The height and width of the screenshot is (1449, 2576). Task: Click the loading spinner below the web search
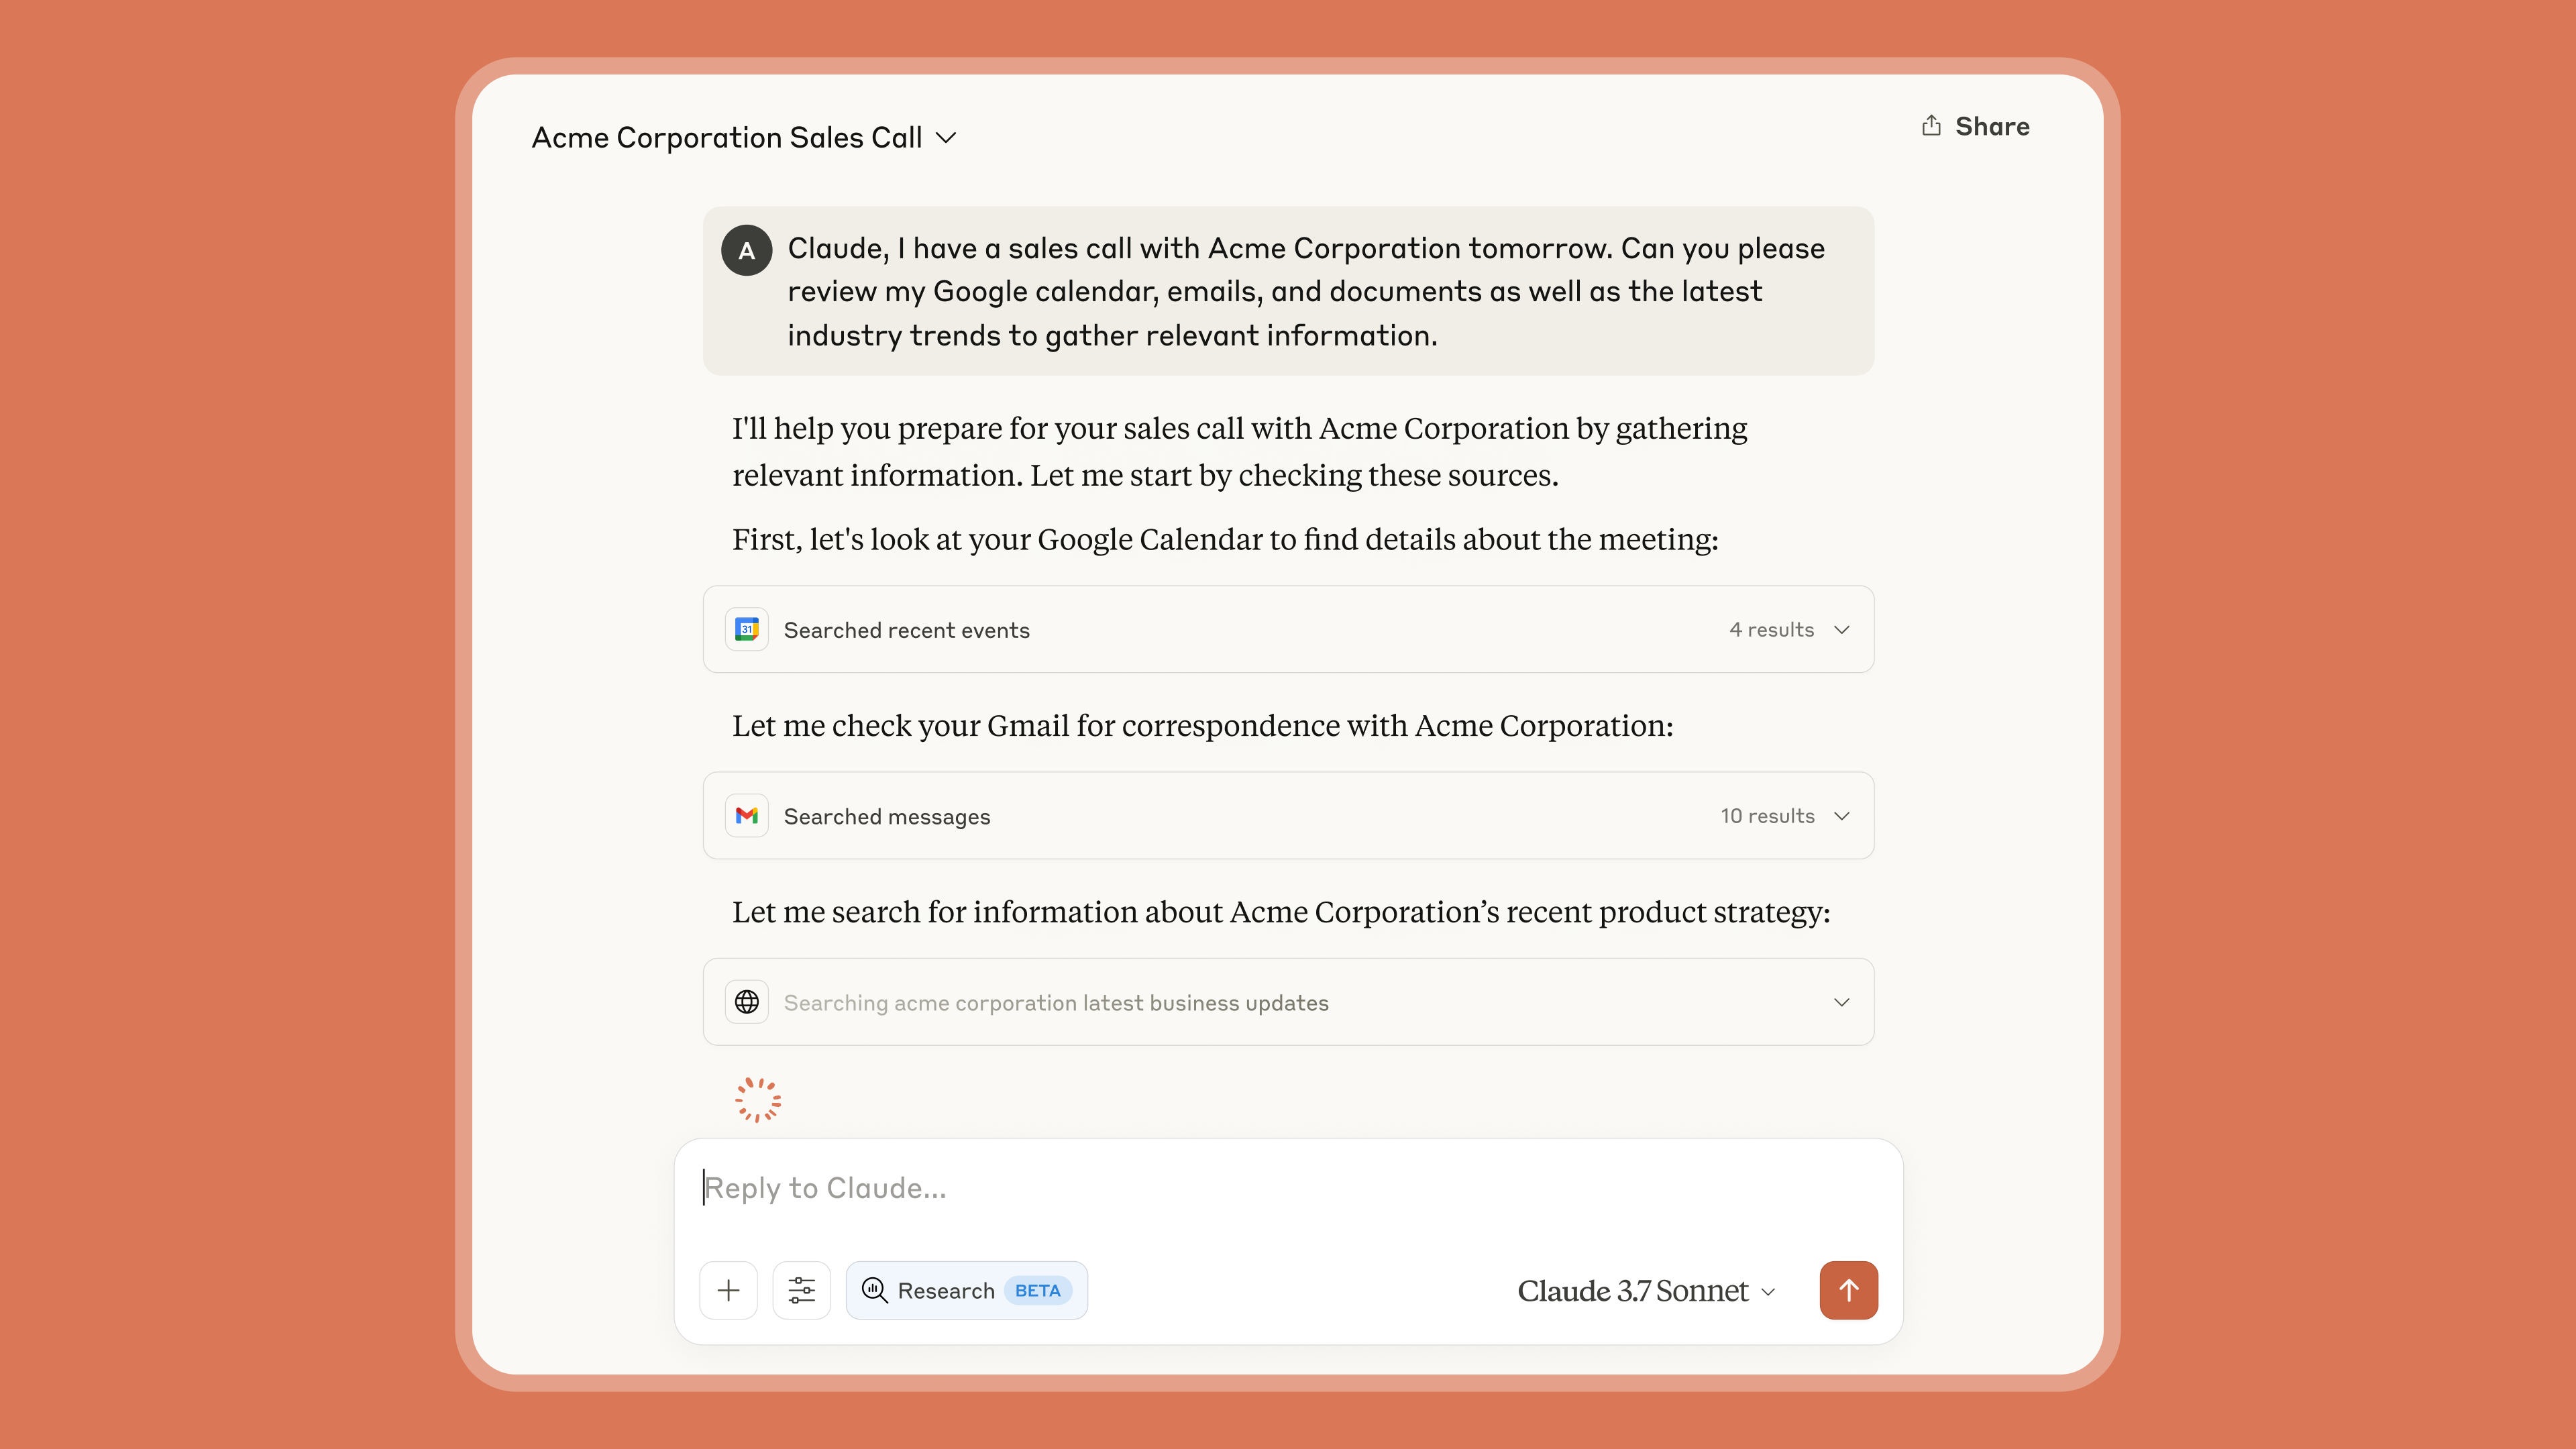click(x=757, y=1099)
